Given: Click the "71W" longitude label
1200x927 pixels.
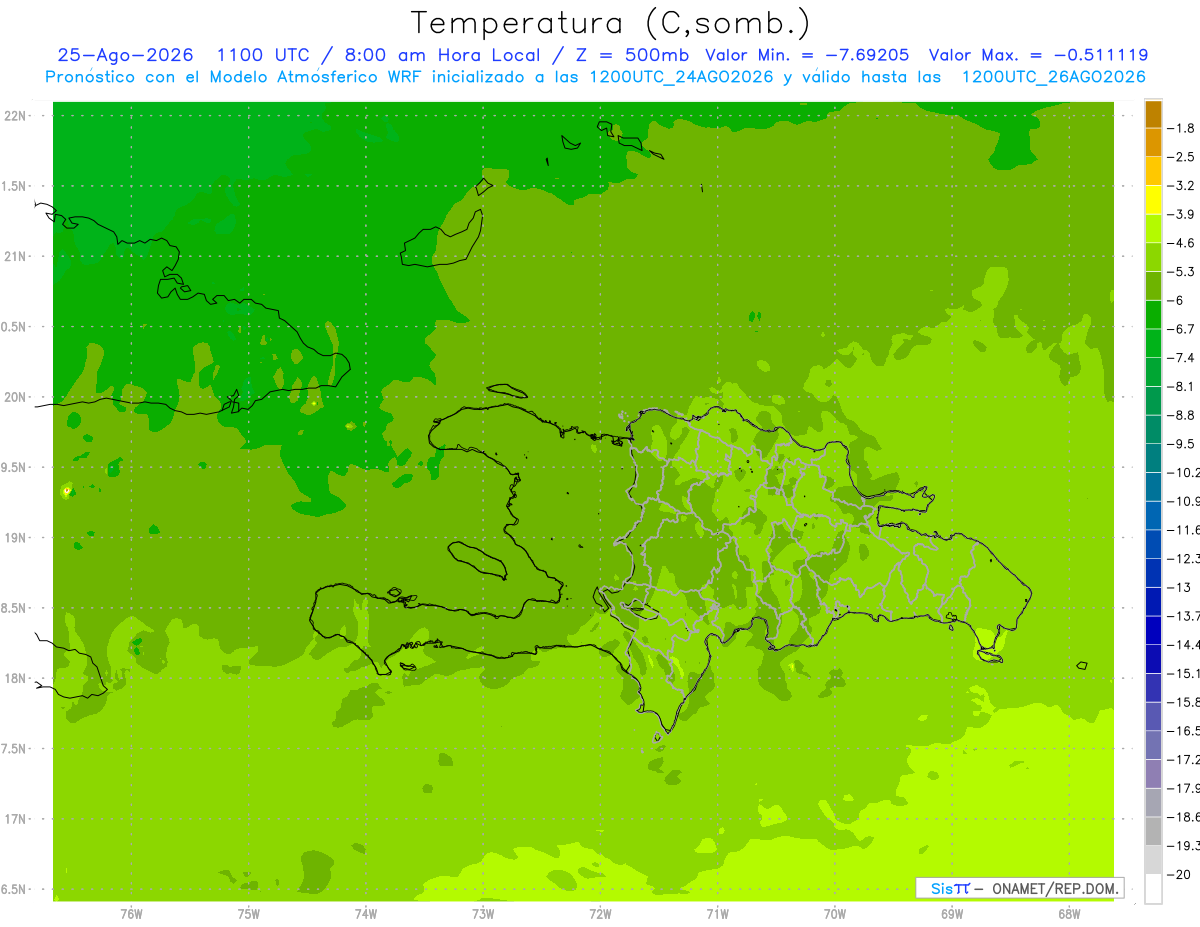Looking at the screenshot, I should [x=717, y=914].
